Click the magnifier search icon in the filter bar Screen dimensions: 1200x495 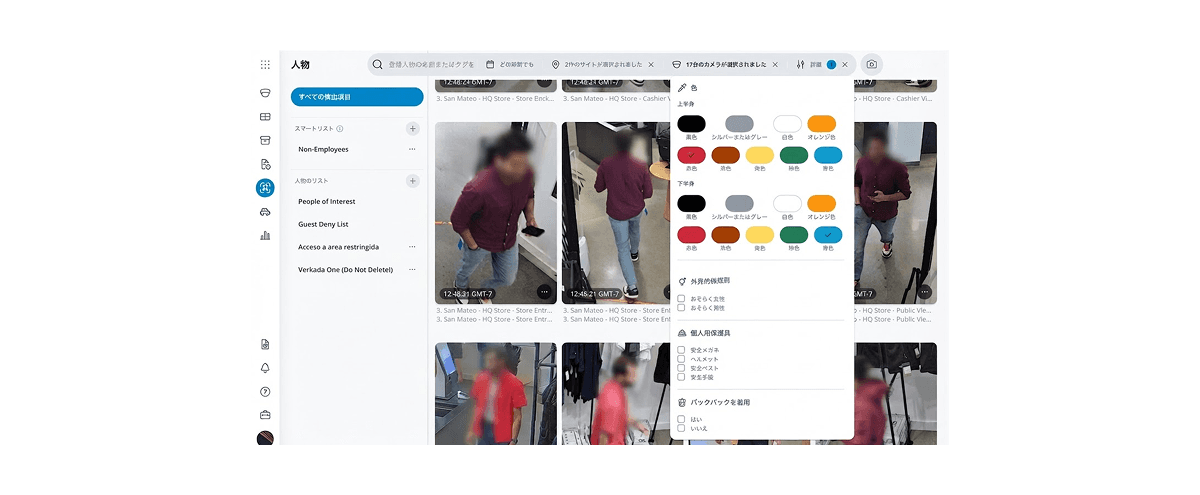click(x=377, y=64)
